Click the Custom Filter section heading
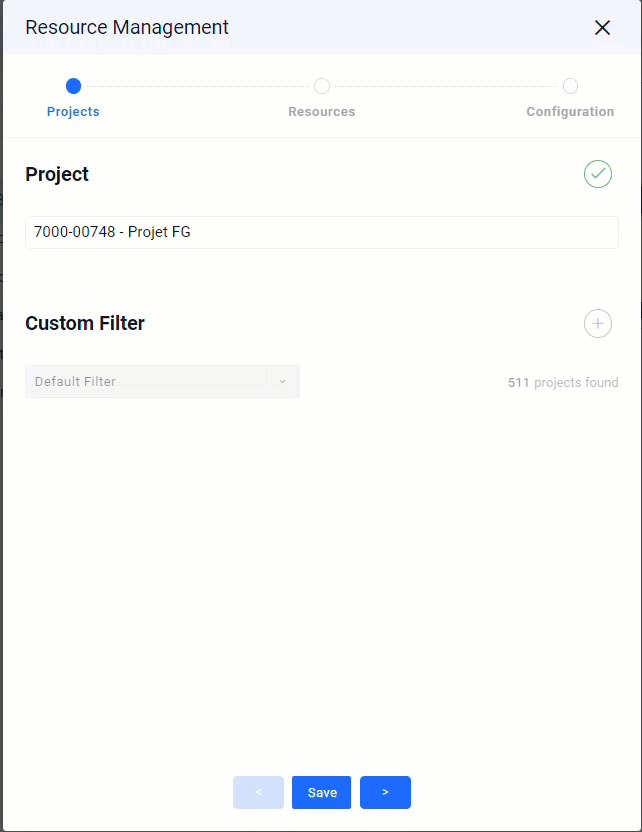Screen dimensions: 642x832 [x=85, y=323]
